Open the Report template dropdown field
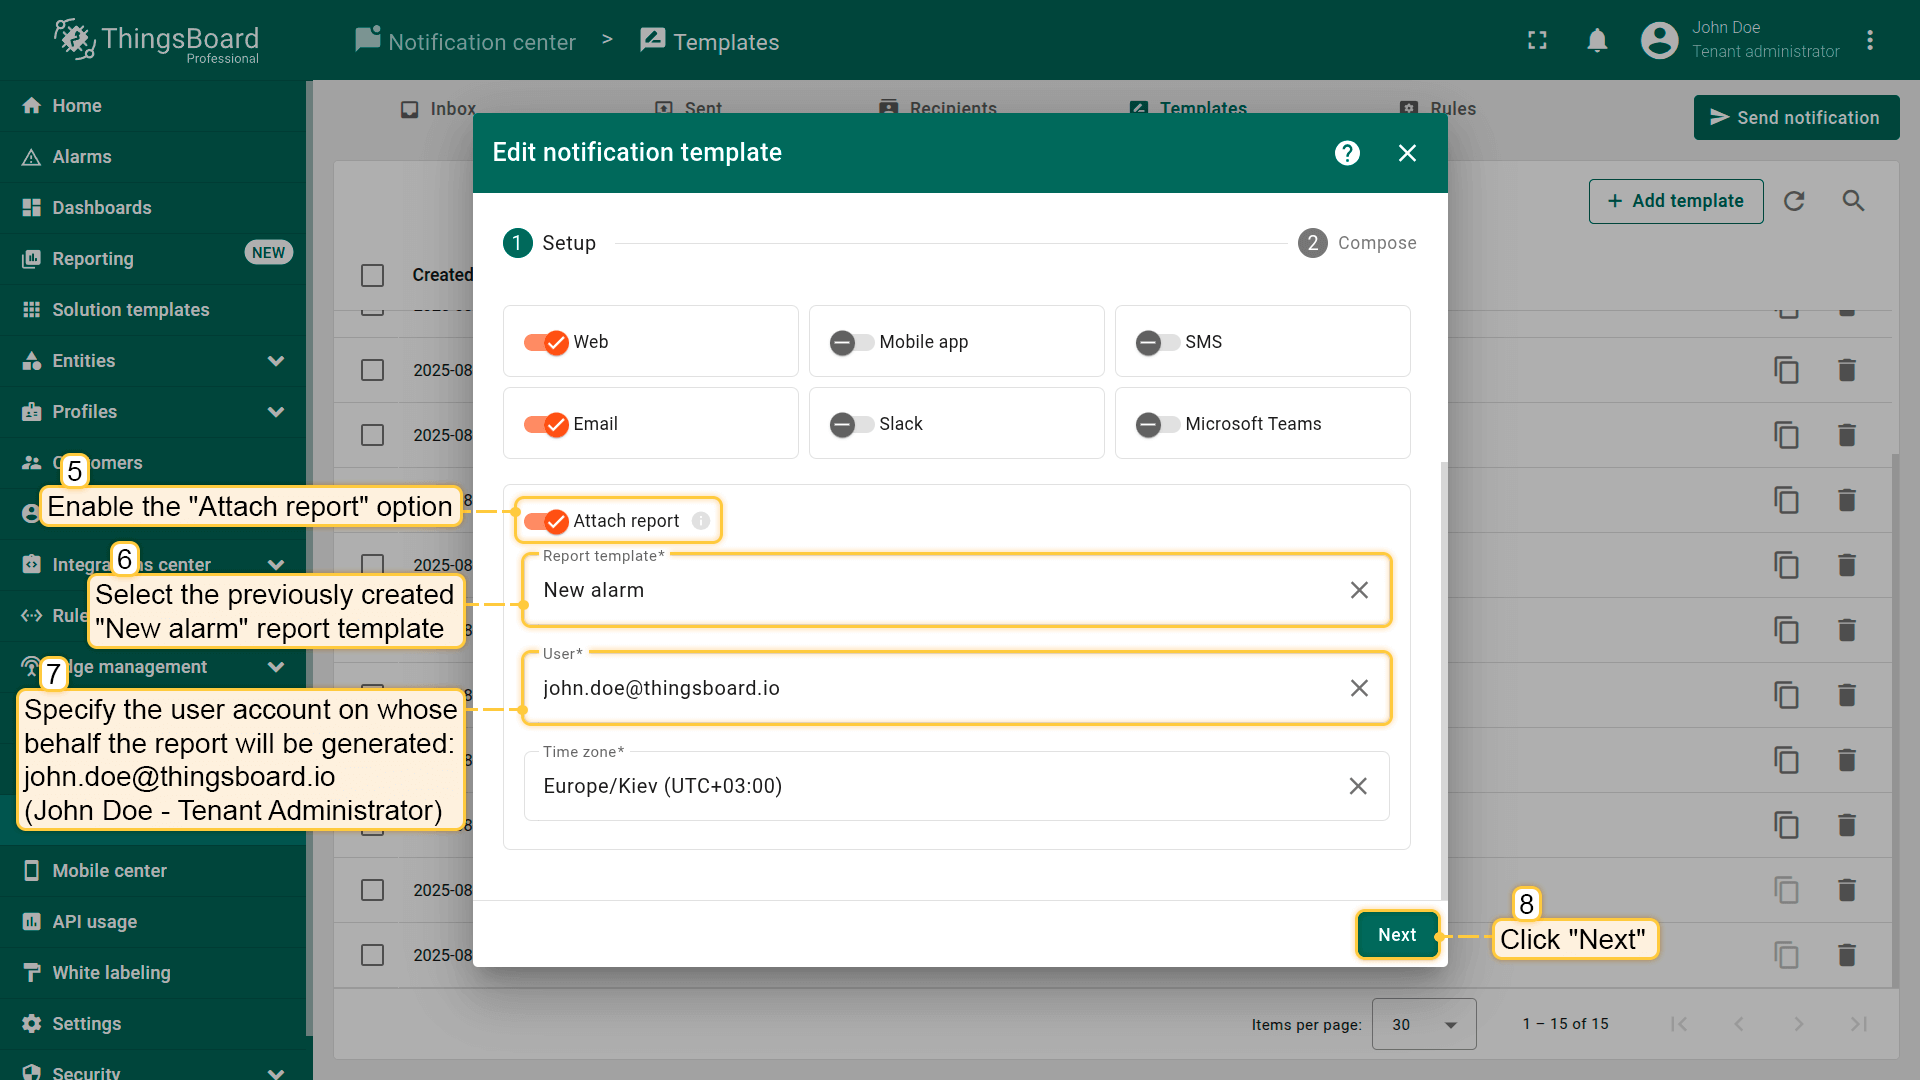This screenshot has height=1080, width=1920. point(956,590)
